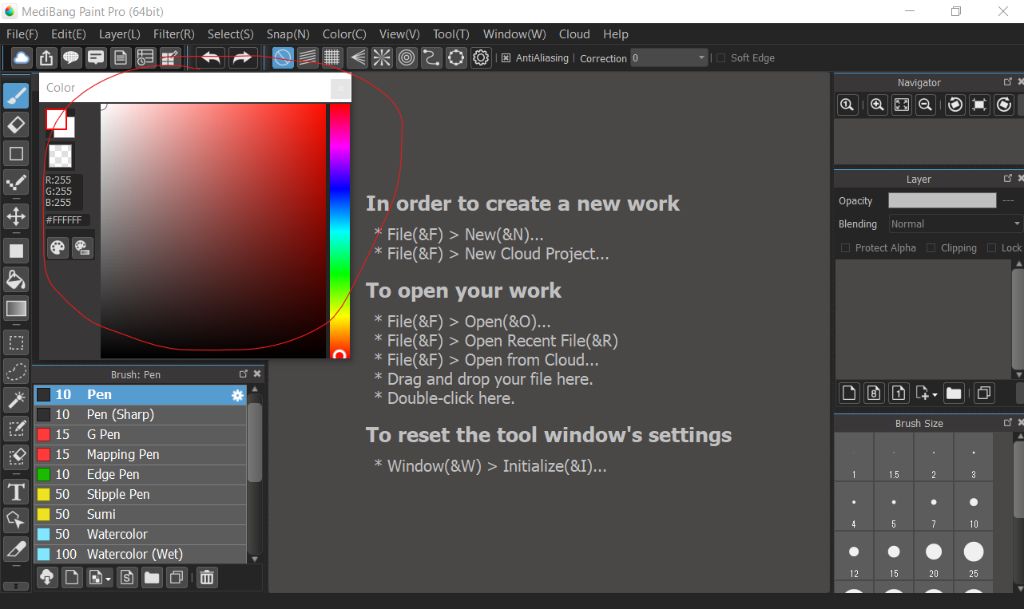The width and height of the screenshot is (1024, 609).
Task: Select the Dot/shape brush tool
Action: pyautogui.click(x=16, y=183)
